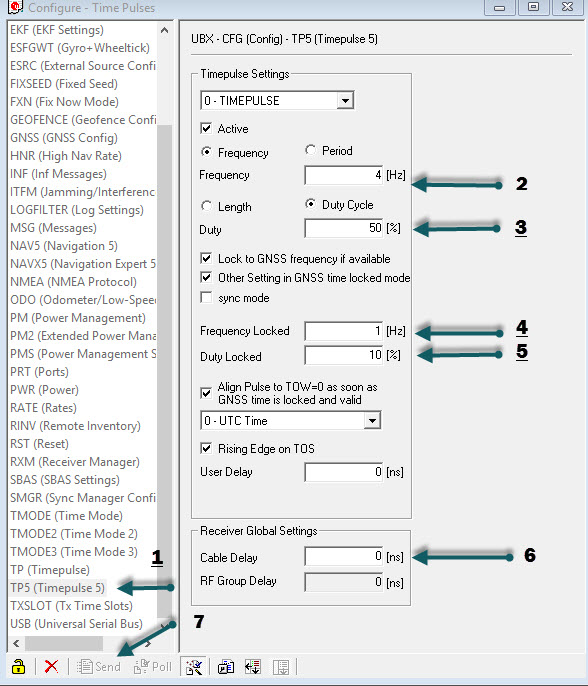Image resolution: width=588 pixels, height=686 pixels.
Task: Toggle the autopoll wand icon
Action: click(x=194, y=667)
